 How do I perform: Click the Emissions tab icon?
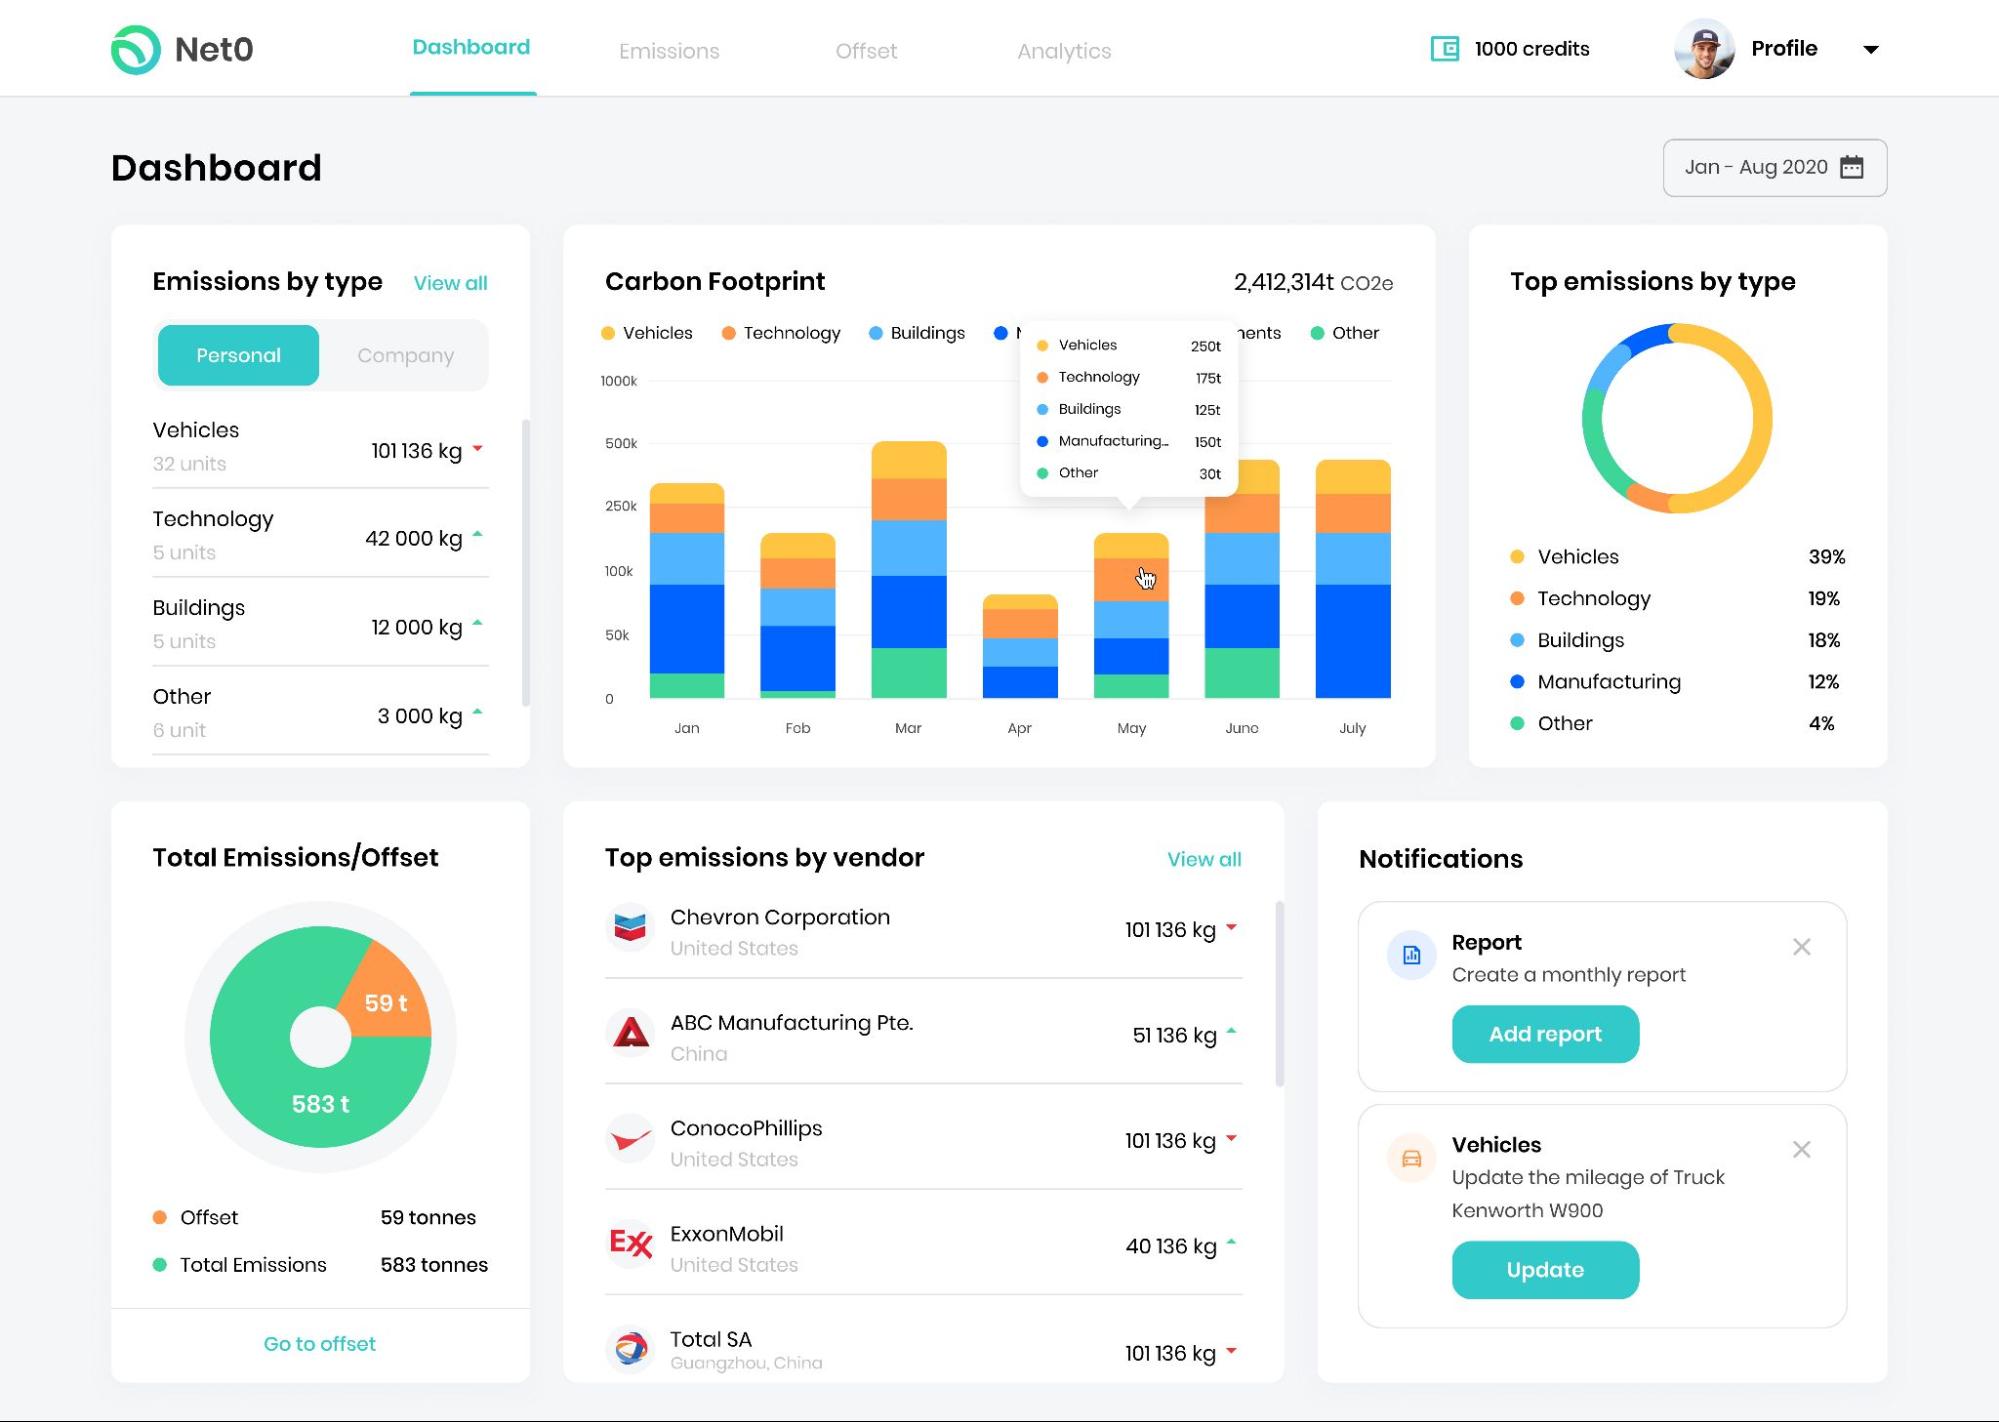(669, 49)
